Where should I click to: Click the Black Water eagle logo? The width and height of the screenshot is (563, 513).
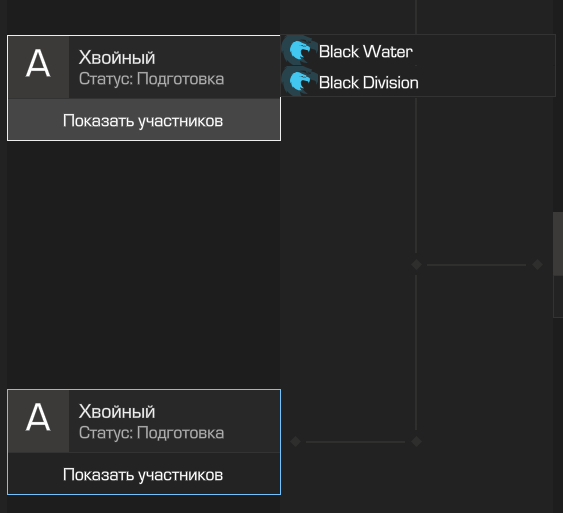coord(297,51)
